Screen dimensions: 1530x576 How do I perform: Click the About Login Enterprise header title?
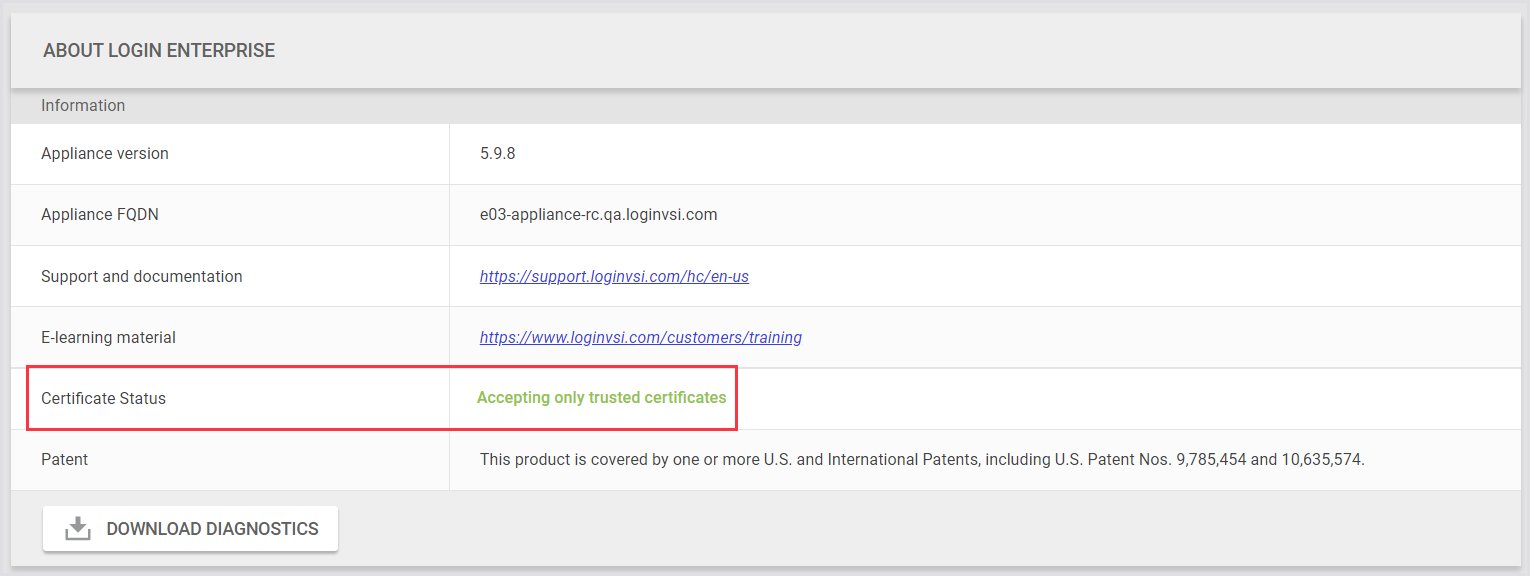(x=159, y=50)
